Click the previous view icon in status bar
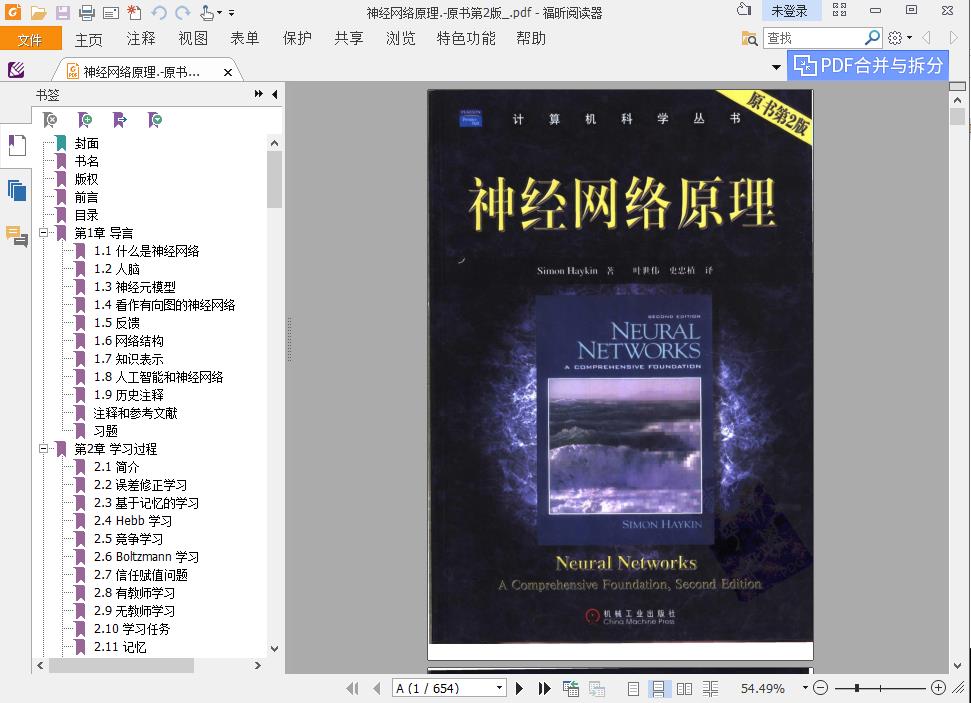The width and height of the screenshot is (971, 703). pos(570,688)
